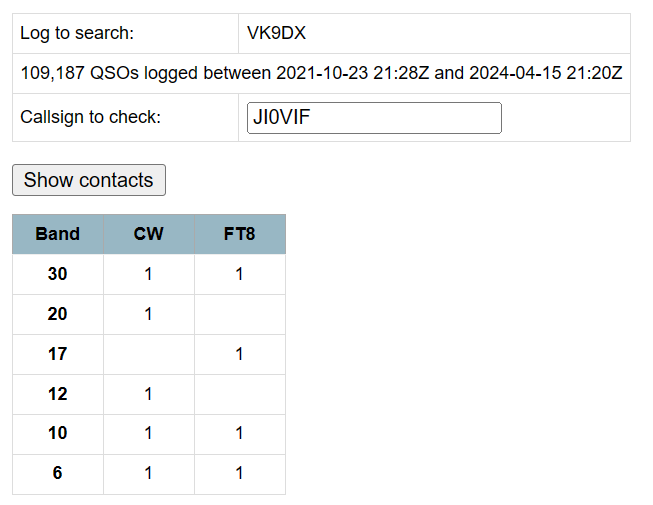Select the CW count for 6 band
The height and width of the screenshot is (505, 653).
click(148, 474)
